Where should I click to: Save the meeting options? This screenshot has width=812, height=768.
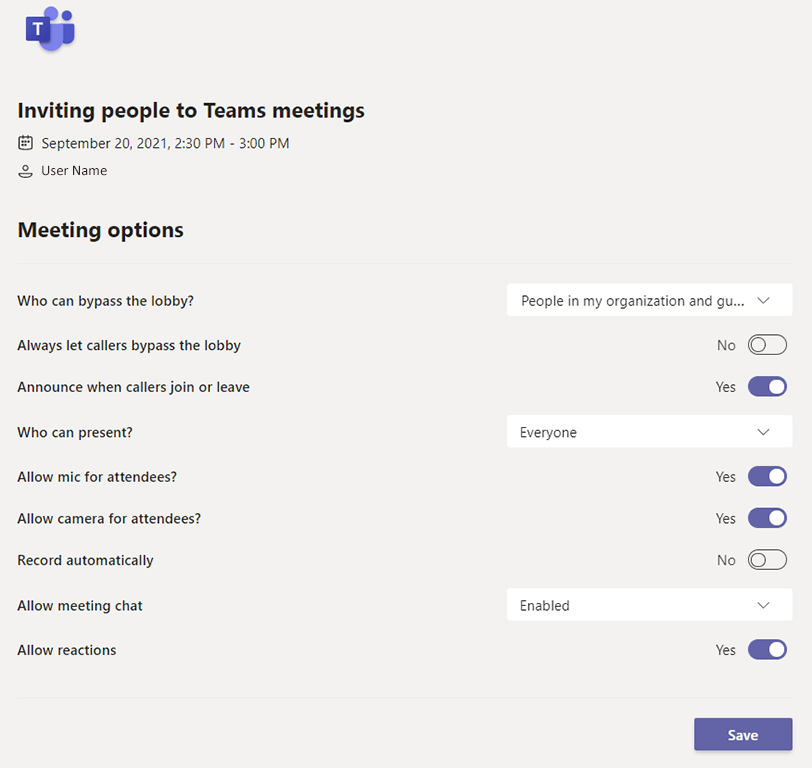pyautogui.click(x=743, y=735)
